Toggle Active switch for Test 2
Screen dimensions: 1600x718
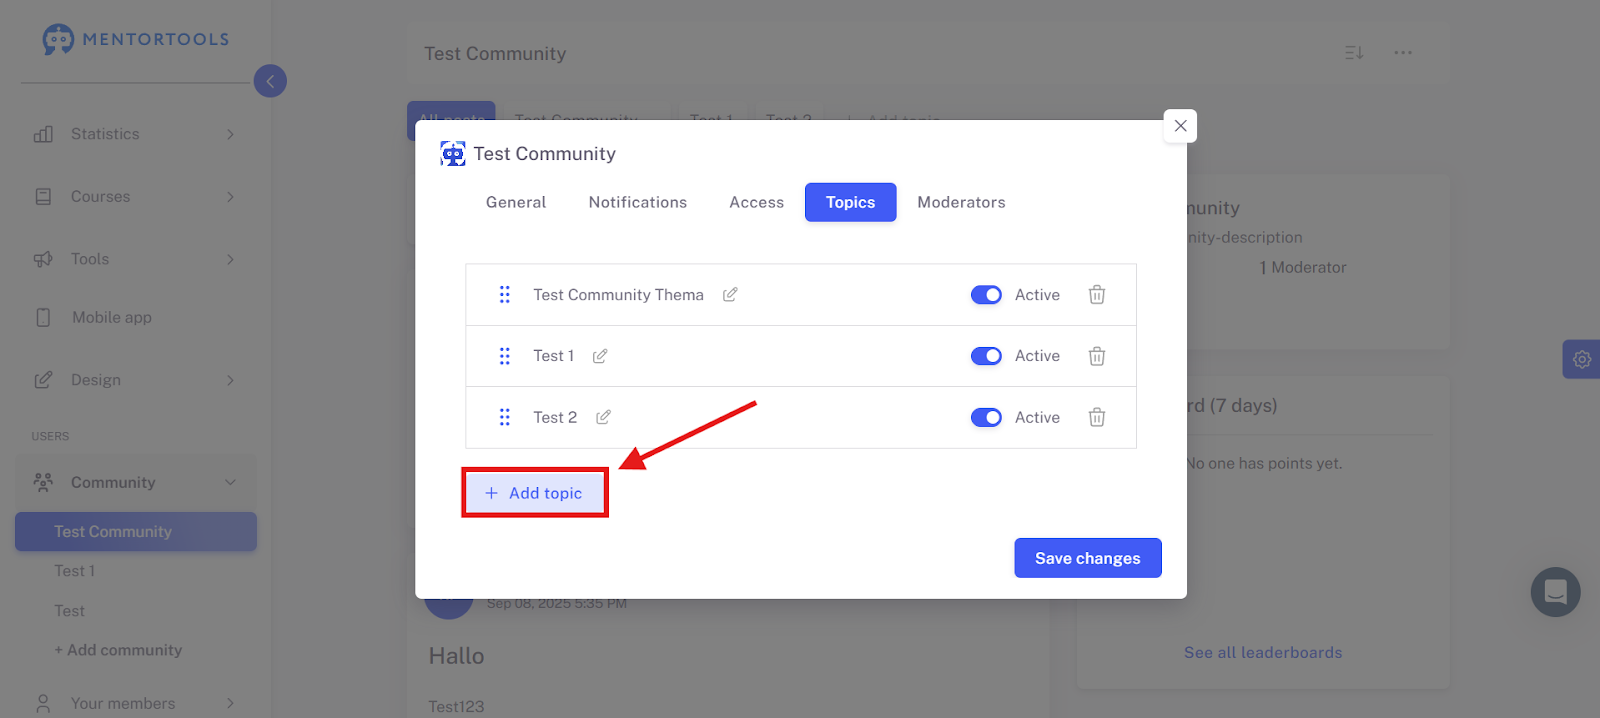click(986, 417)
